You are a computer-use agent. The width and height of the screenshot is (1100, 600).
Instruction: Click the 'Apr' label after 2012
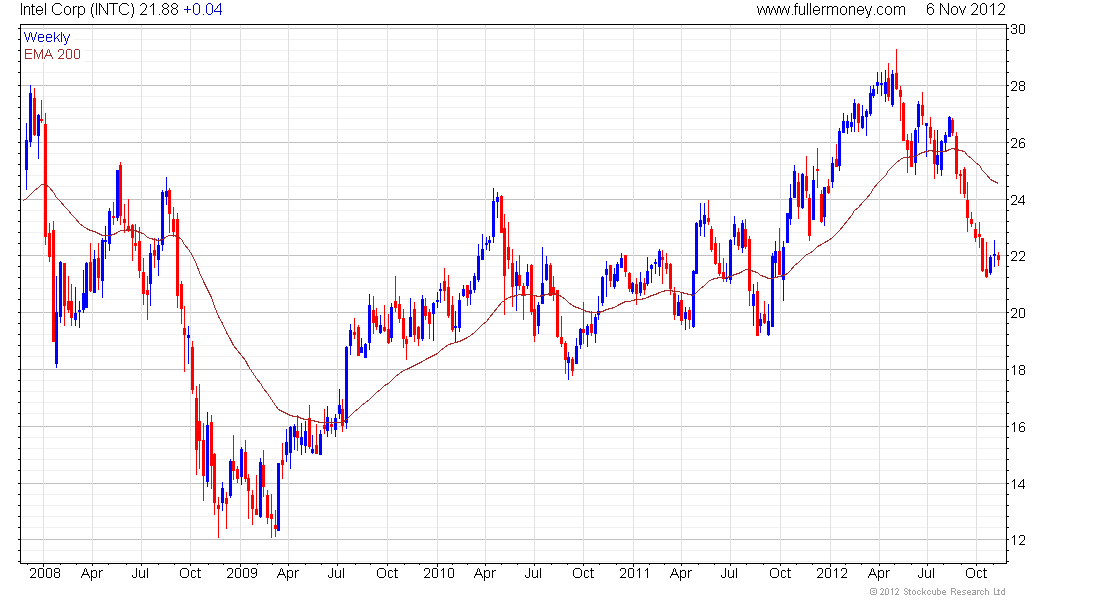[878, 573]
